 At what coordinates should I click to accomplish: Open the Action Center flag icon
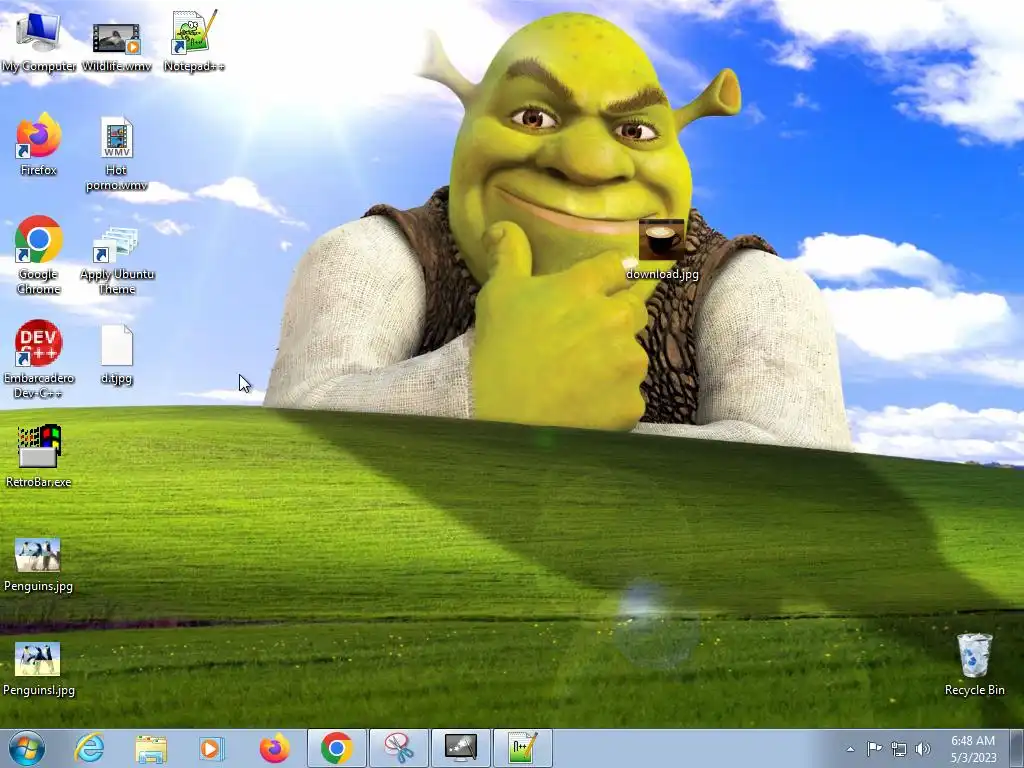tap(874, 749)
